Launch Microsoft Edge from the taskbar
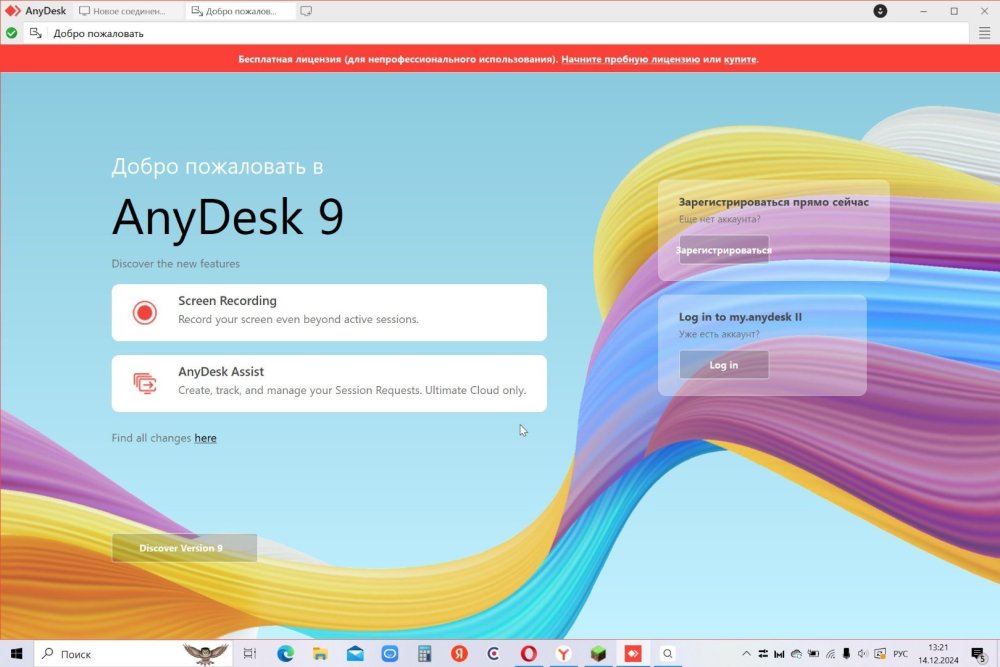 pos(285,654)
